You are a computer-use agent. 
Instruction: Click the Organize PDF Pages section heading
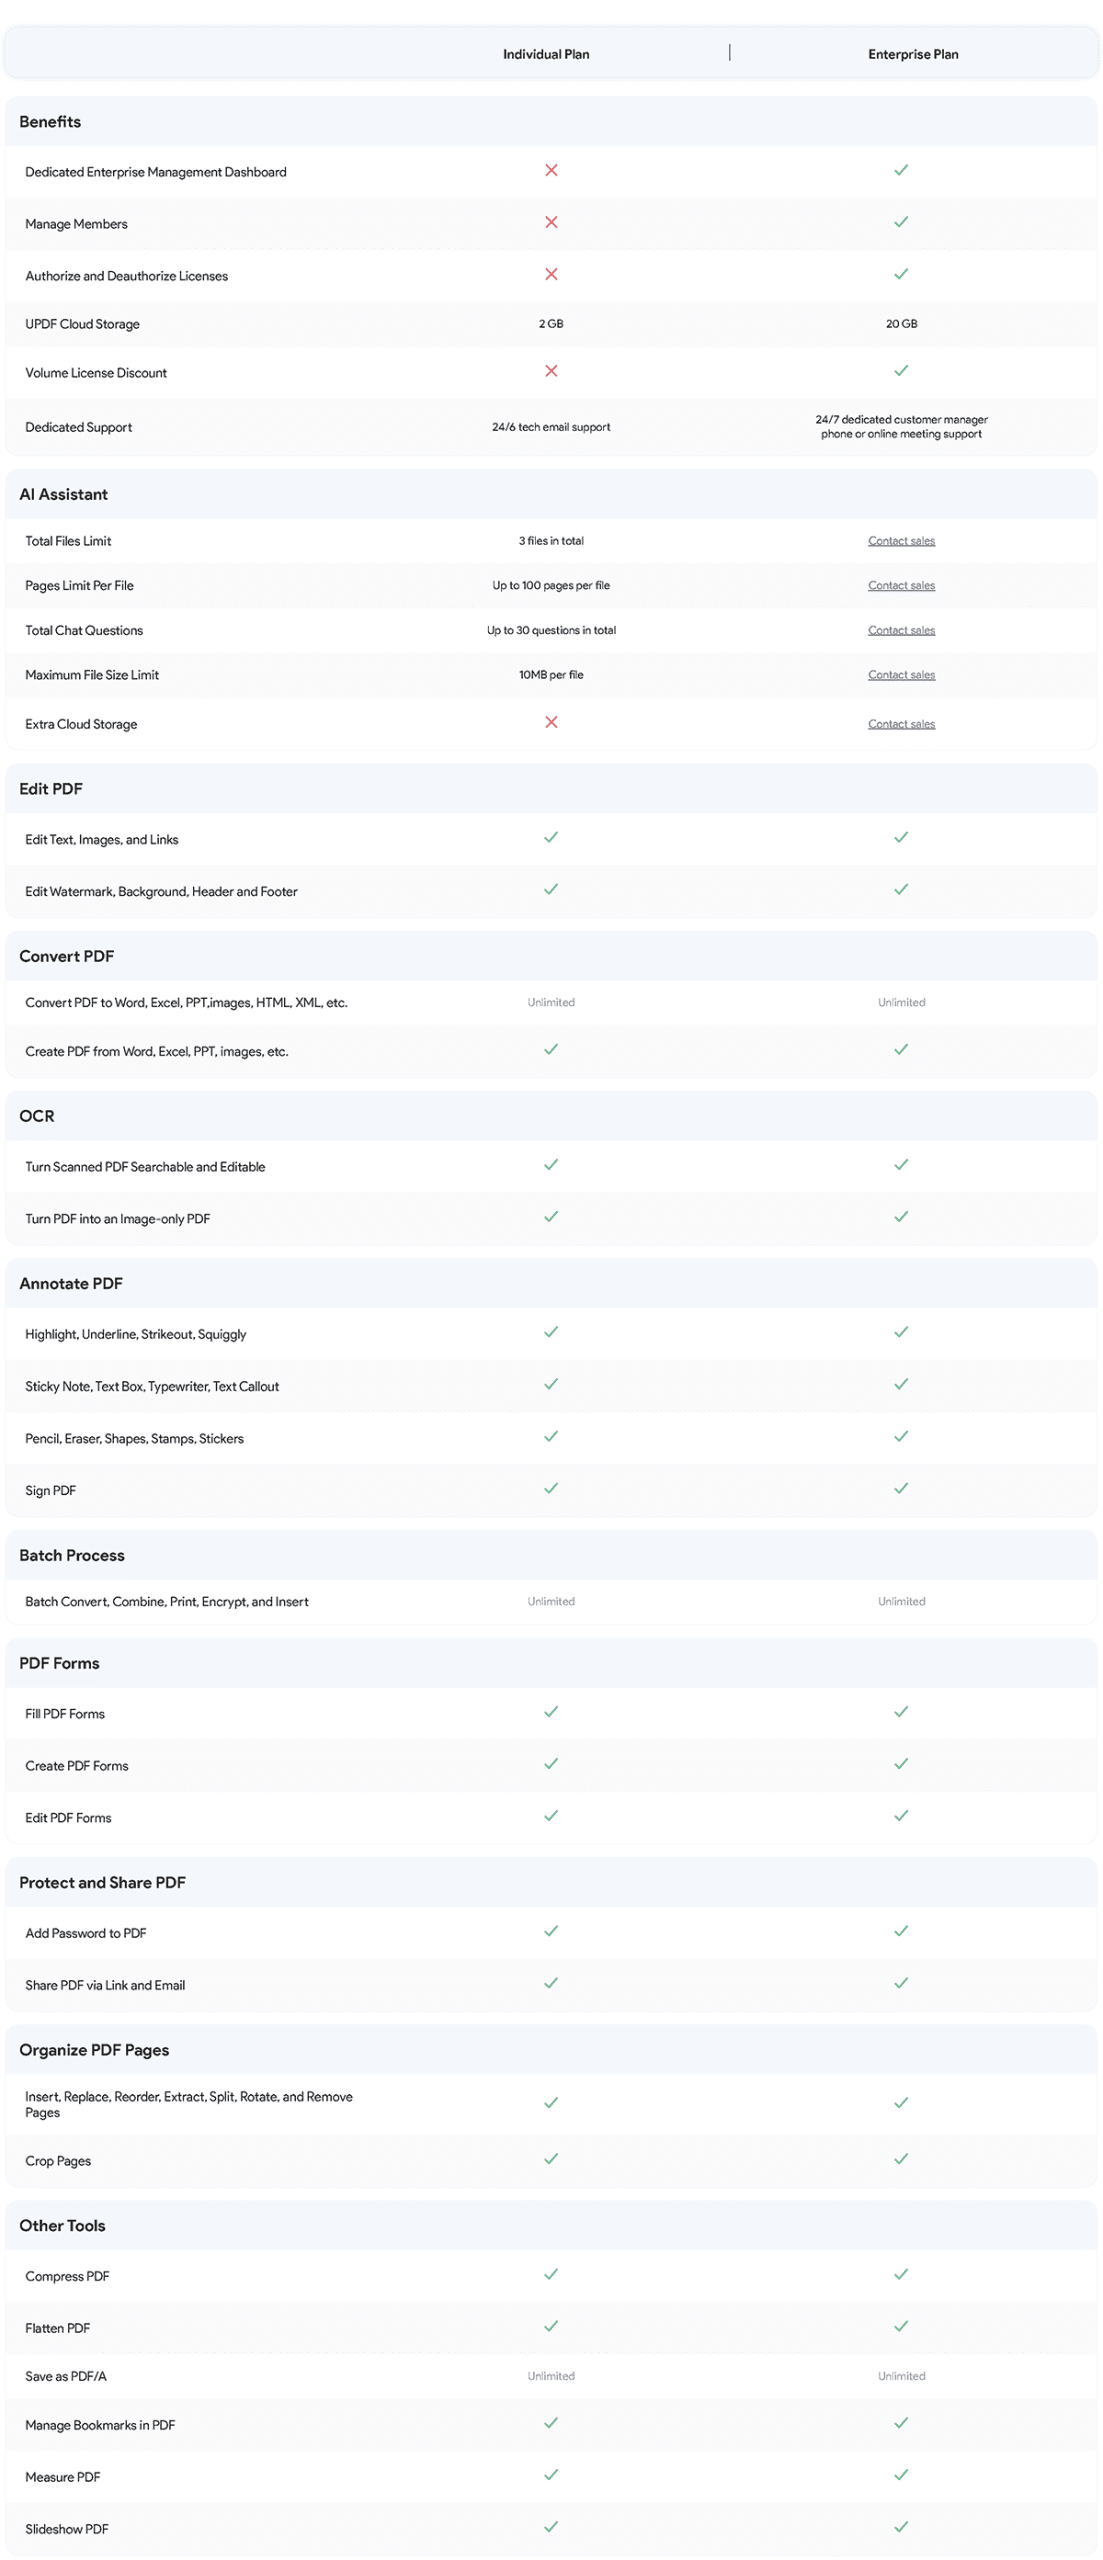coord(94,2050)
